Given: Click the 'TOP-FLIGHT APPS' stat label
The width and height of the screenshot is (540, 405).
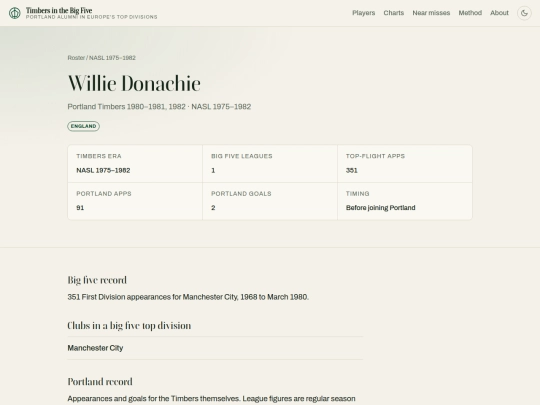Looking at the screenshot, I should tap(375, 156).
